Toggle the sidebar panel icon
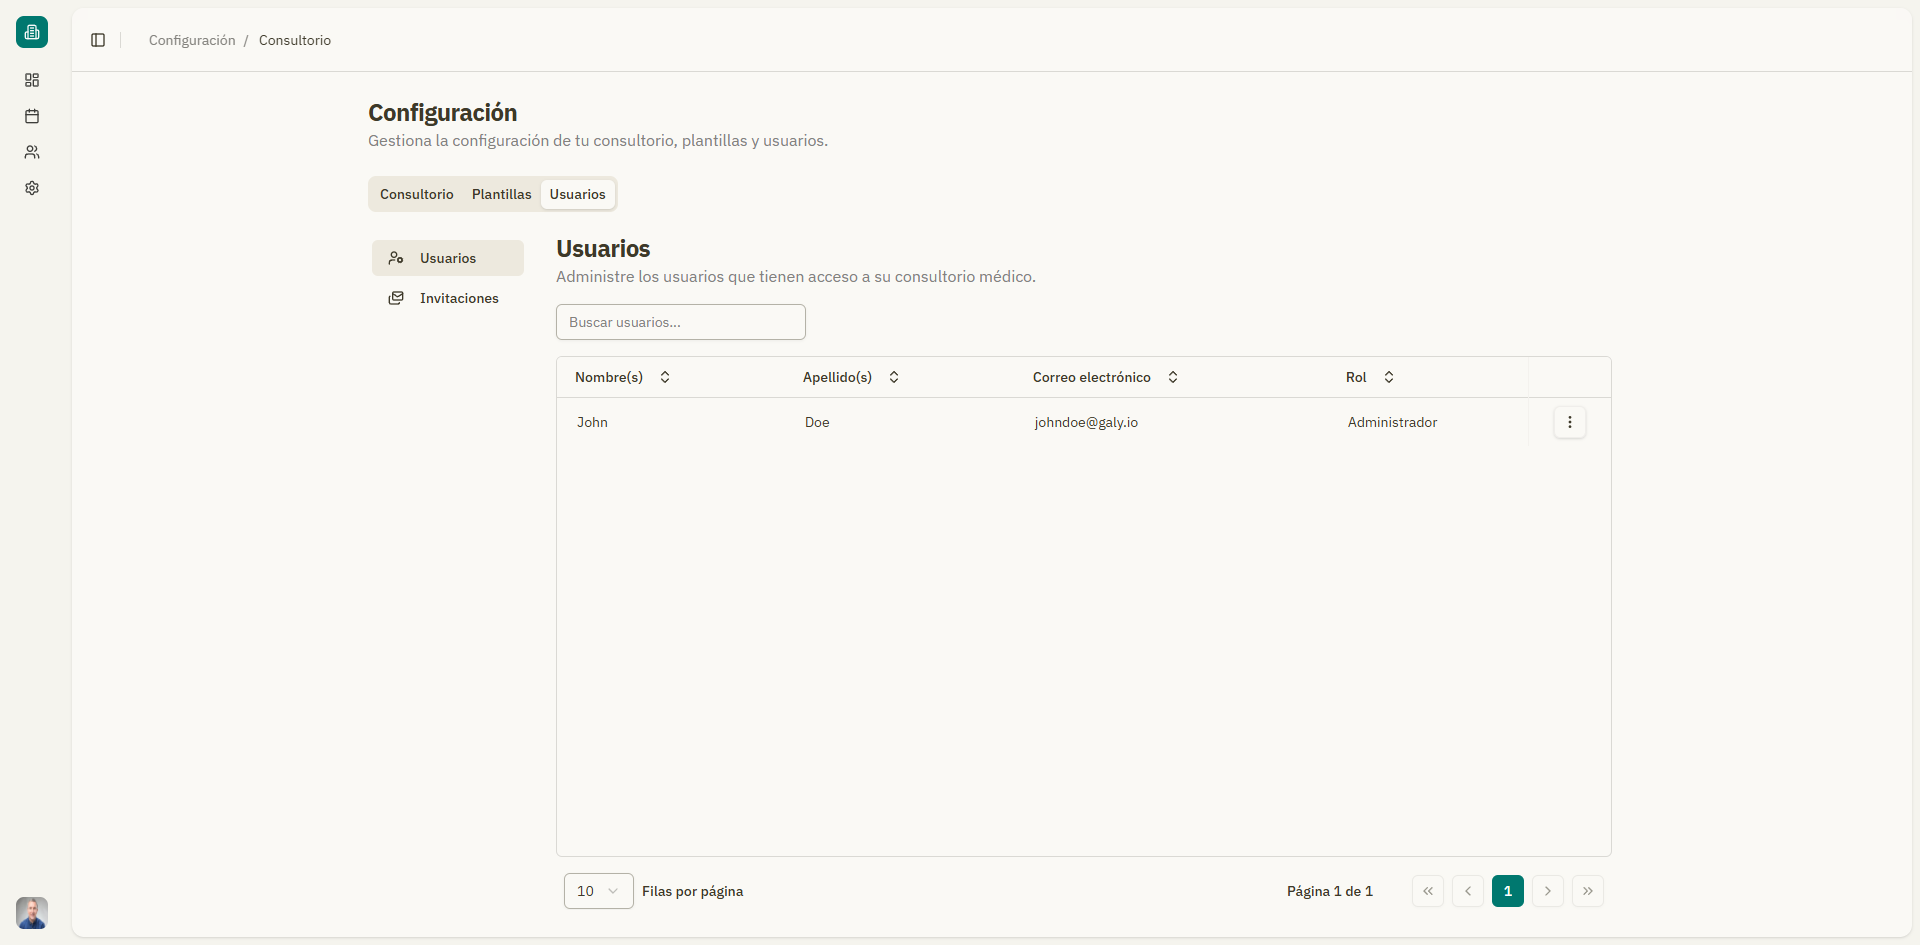Screen dimensions: 1920x945 tap(98, 40)
